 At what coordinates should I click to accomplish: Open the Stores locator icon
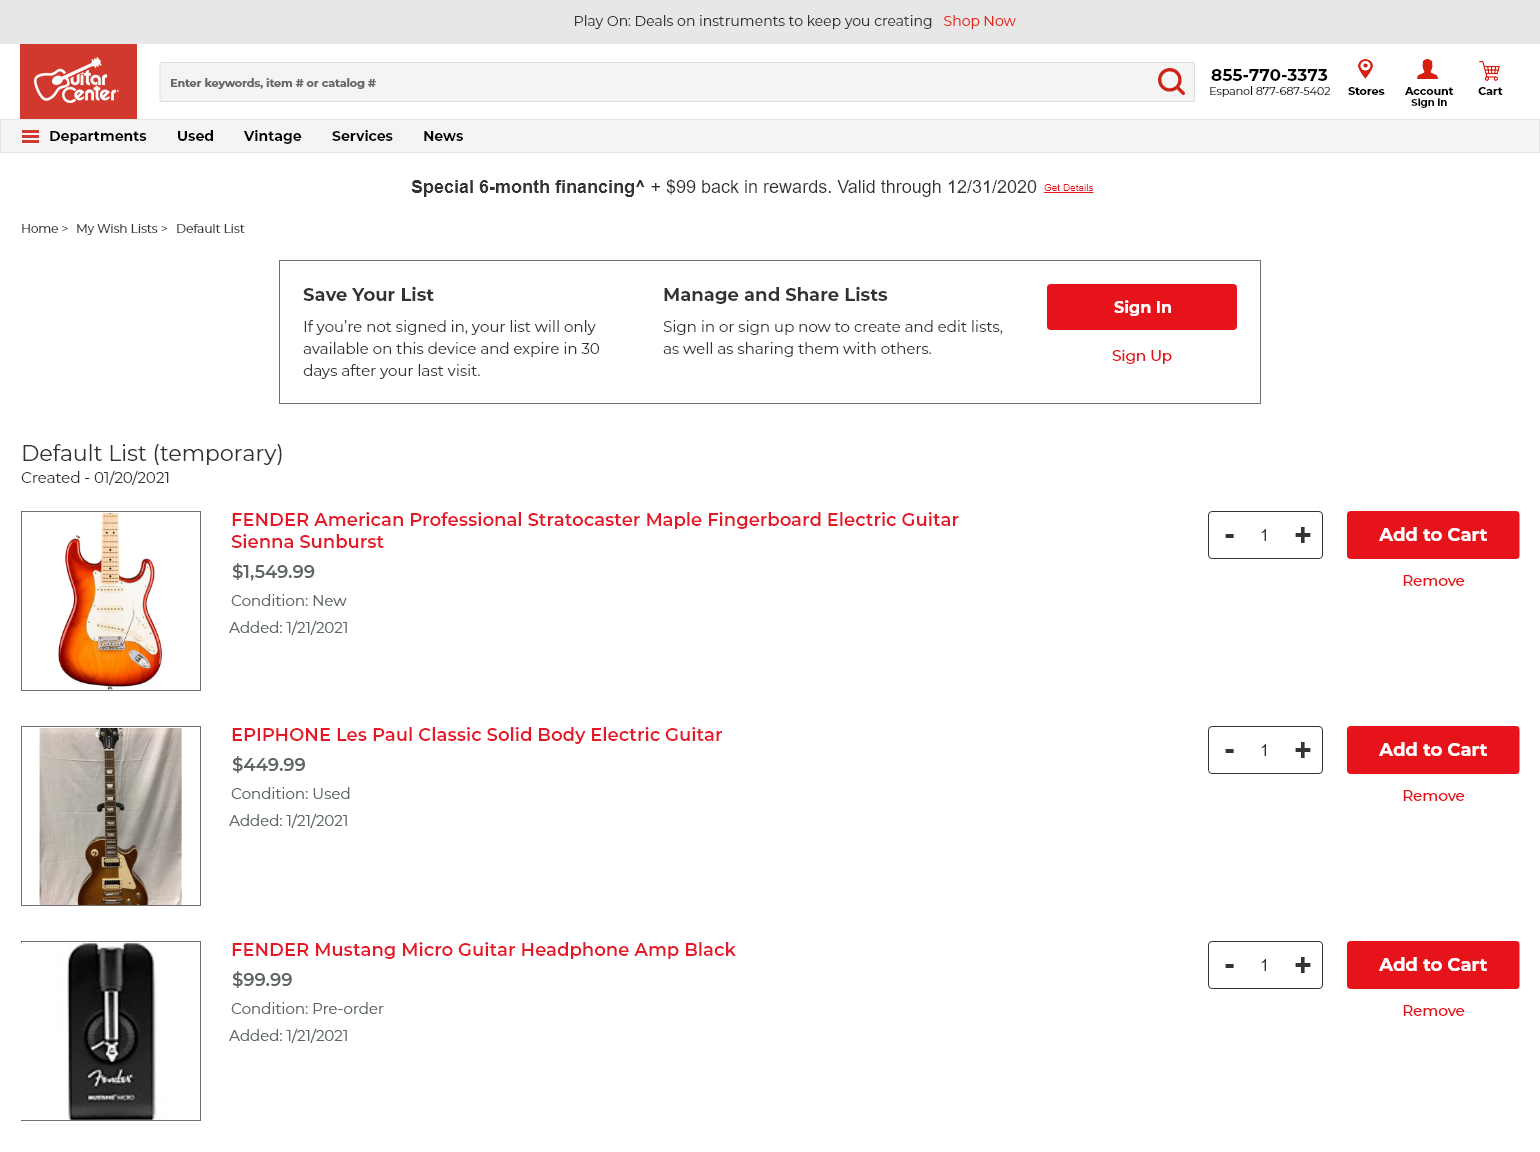[x=1366, y=78]
